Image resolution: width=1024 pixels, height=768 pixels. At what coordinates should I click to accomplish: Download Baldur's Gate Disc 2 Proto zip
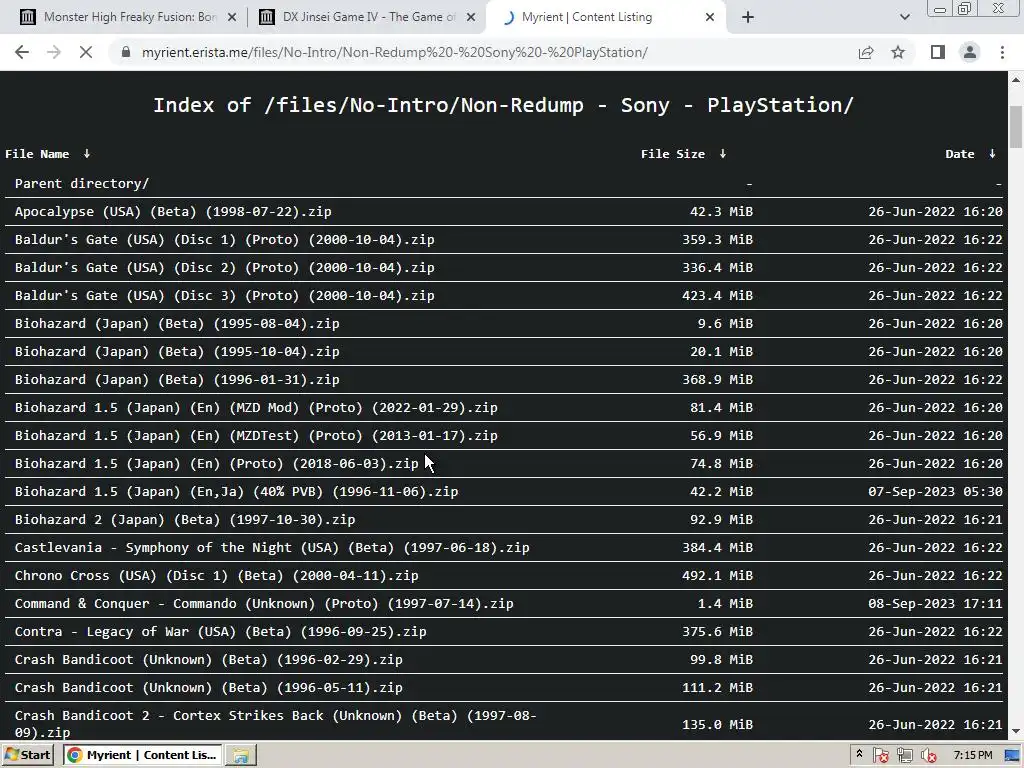coord(225,268)
